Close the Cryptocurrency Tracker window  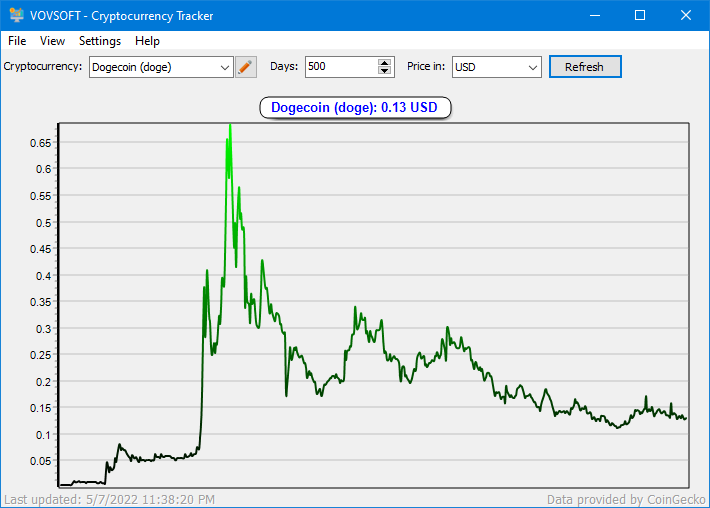click(x=686, y=15)
